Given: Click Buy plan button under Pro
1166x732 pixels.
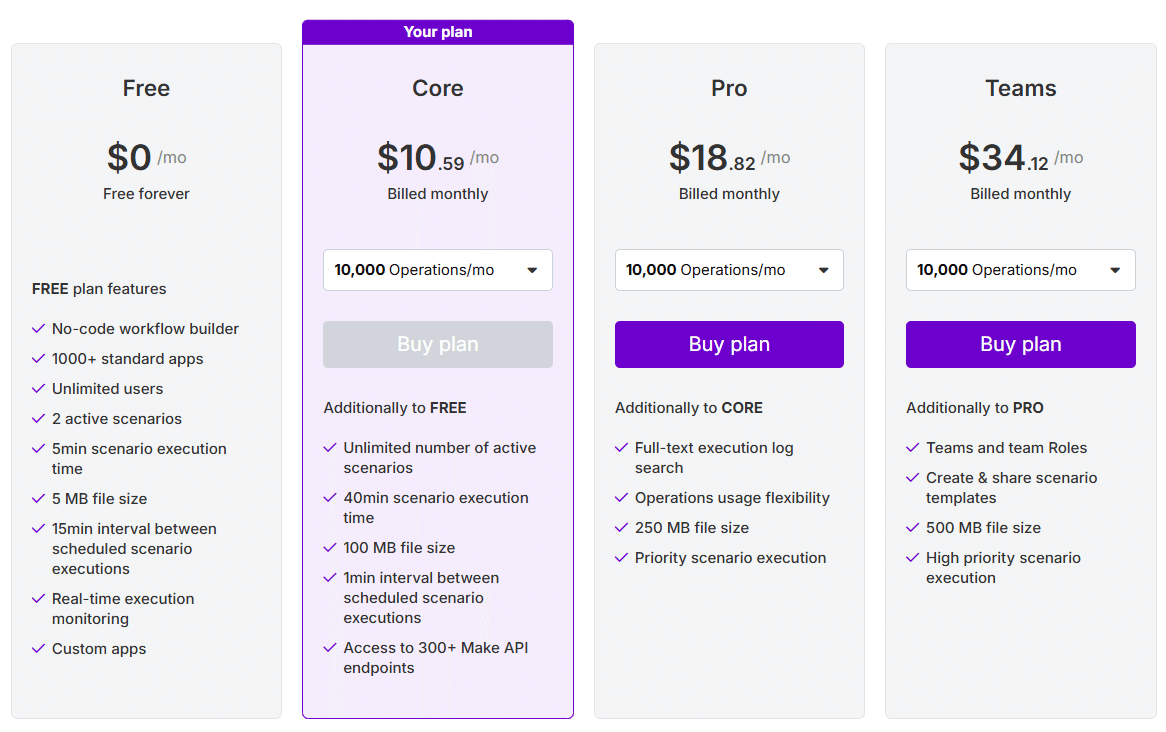Looking at the screenshot, I should (729, 344).
